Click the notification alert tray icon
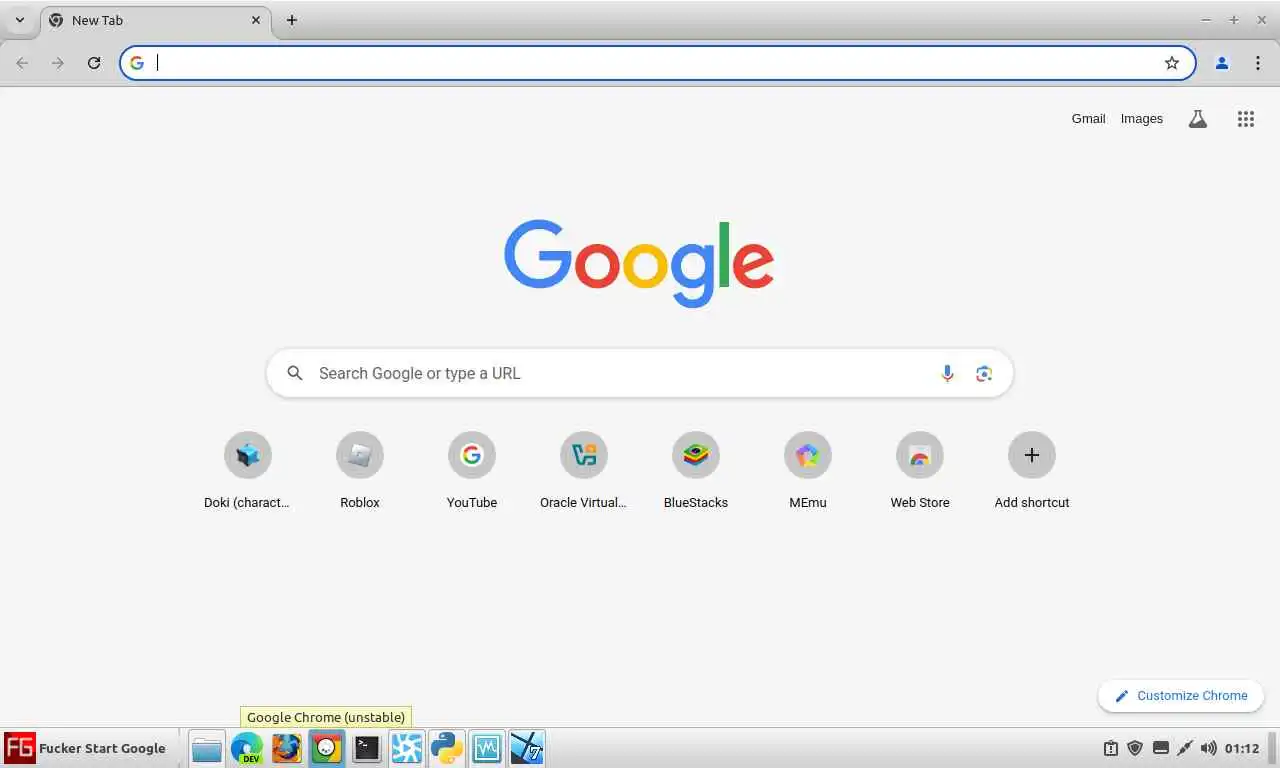 point(1110,748)
